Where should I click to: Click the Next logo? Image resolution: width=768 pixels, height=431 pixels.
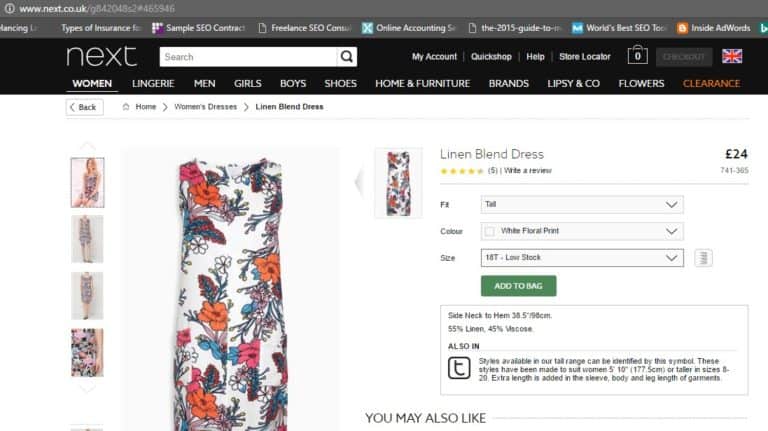click(101, 56)
